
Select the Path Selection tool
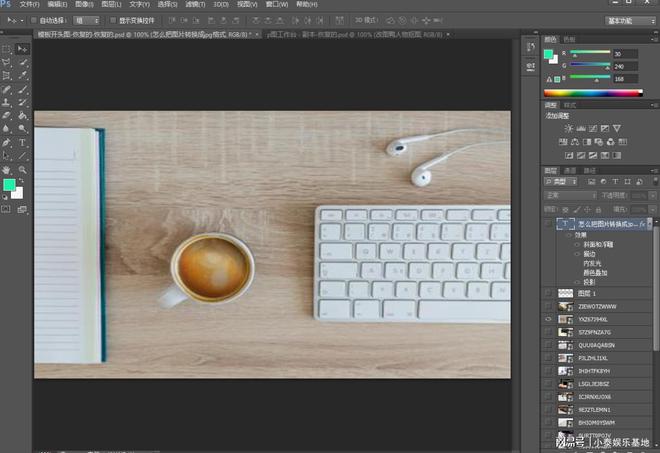pos(6,156)
